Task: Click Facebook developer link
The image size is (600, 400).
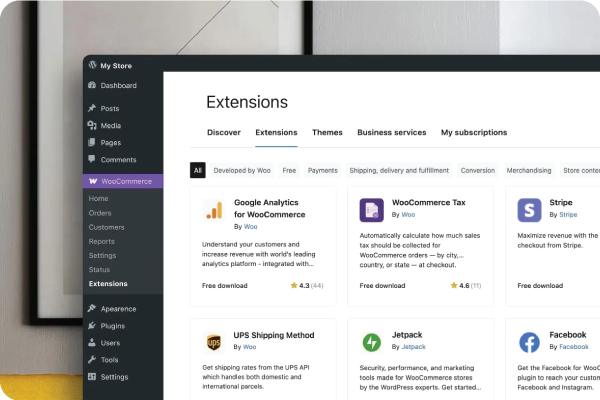Action: (x=574, y=347)
